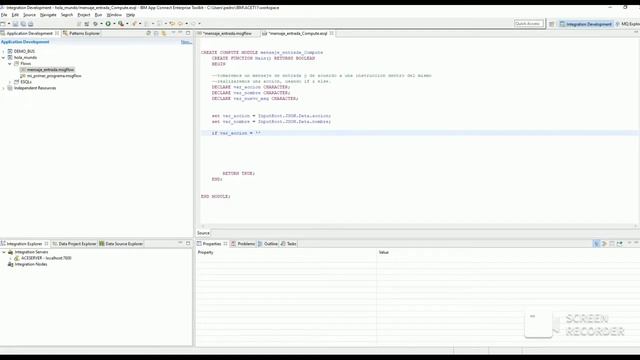Image resolution: width=640 pixels, height=360 pixels.
Task: Open the Search menu
Action: pos(67,15)
